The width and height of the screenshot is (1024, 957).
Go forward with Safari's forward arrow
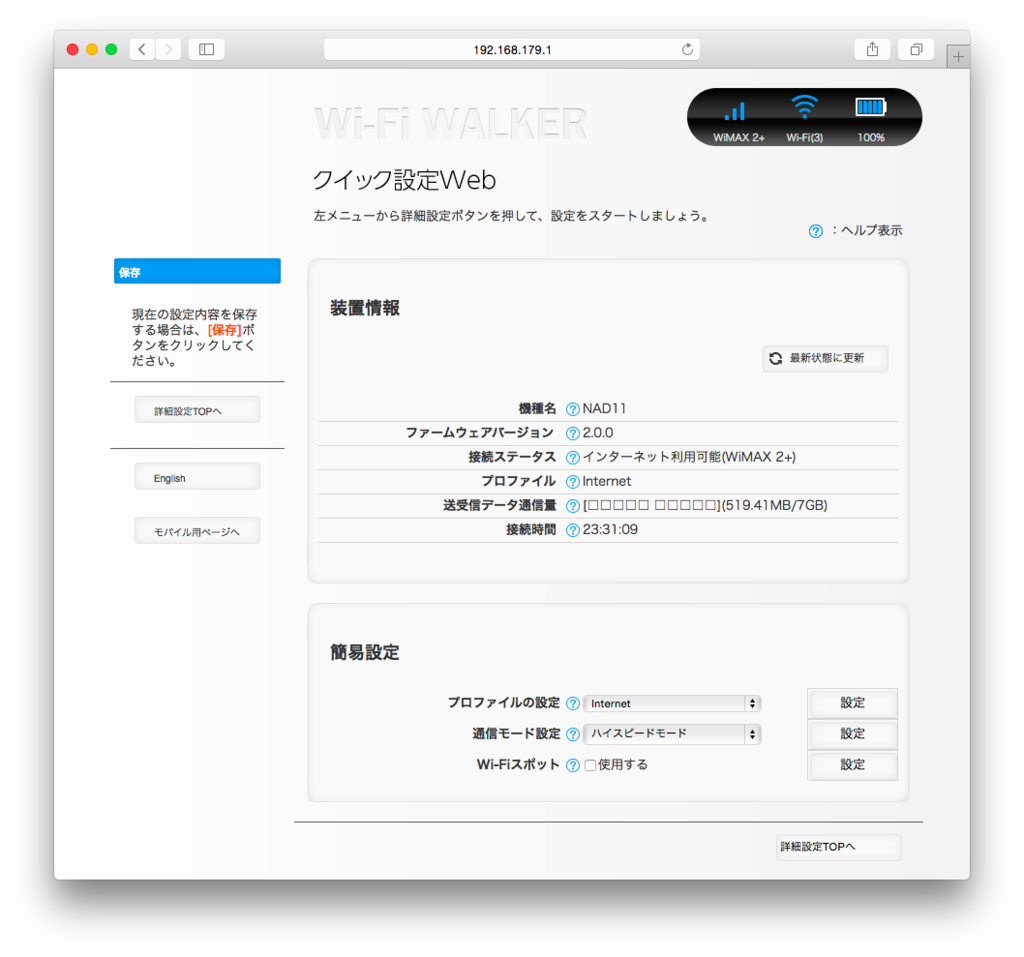(x=168, y=49)
